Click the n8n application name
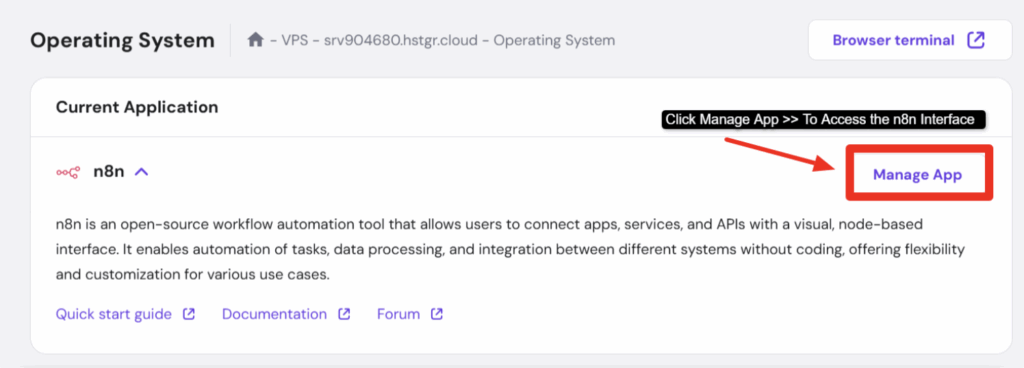1024x368 pixels. tap(108, 173)
